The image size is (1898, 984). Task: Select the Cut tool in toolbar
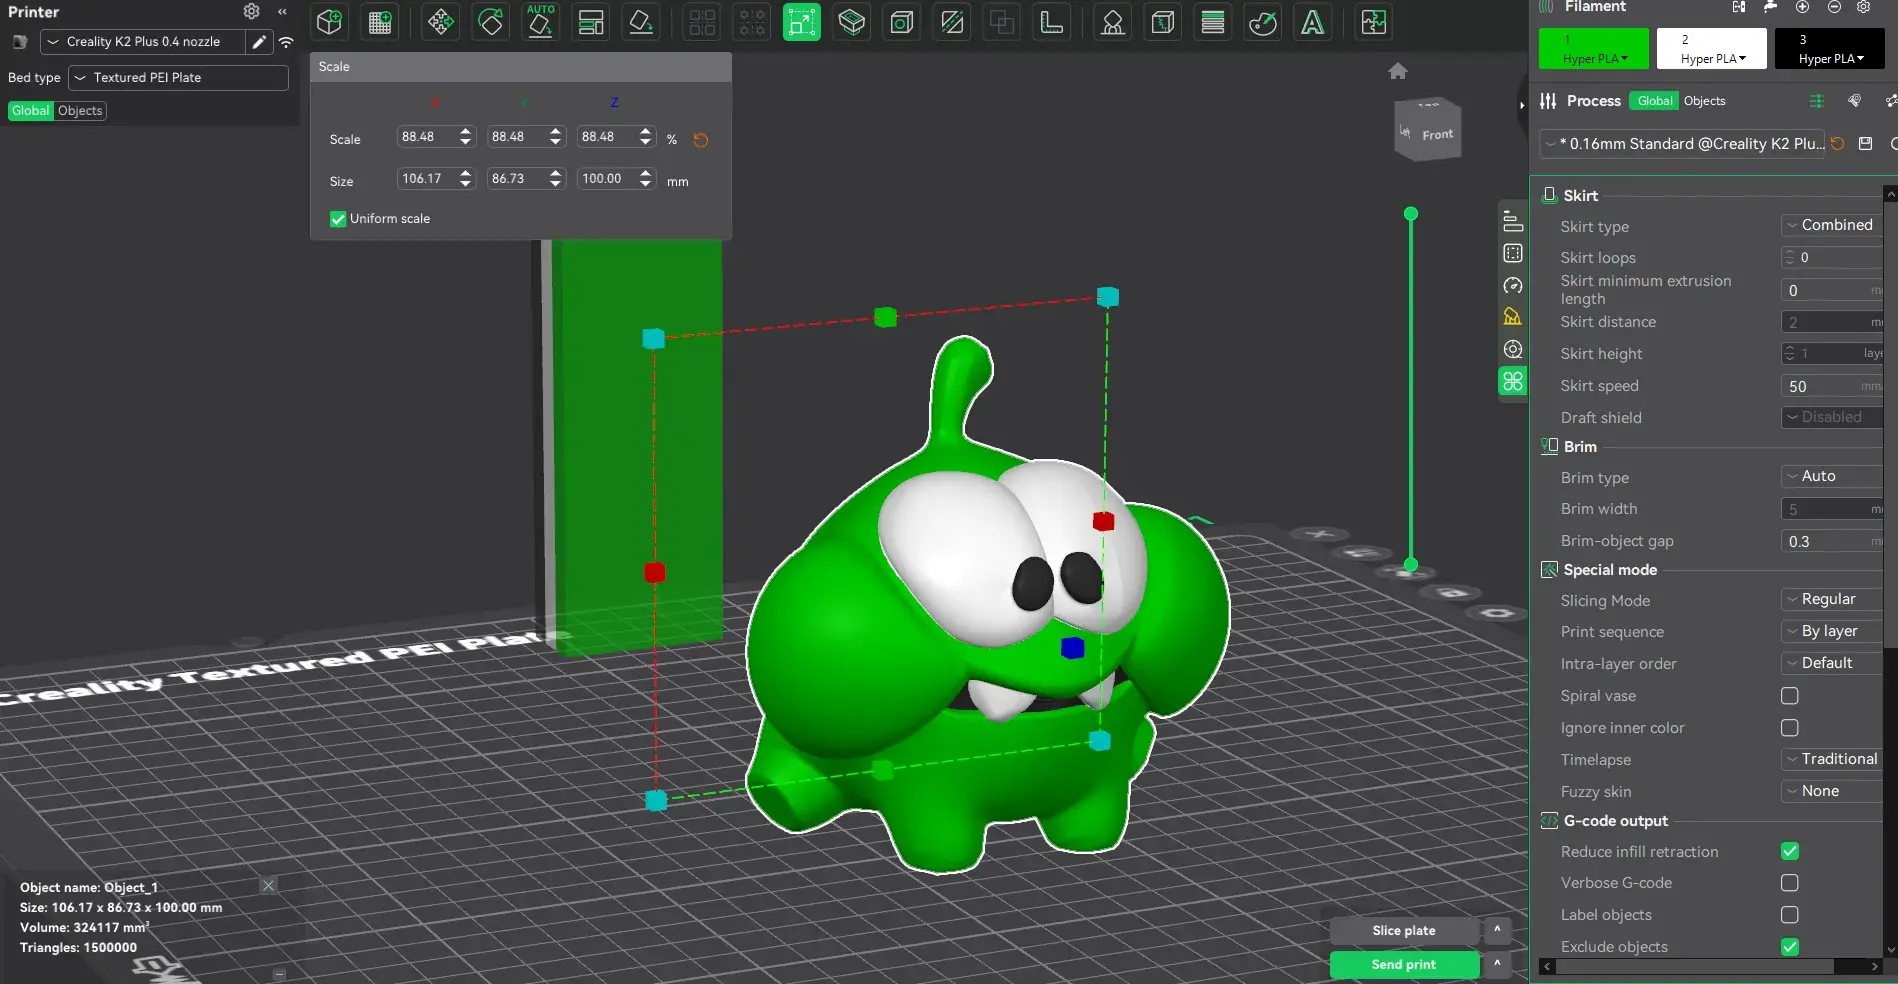pyautogui.click(x=952, y=22)
